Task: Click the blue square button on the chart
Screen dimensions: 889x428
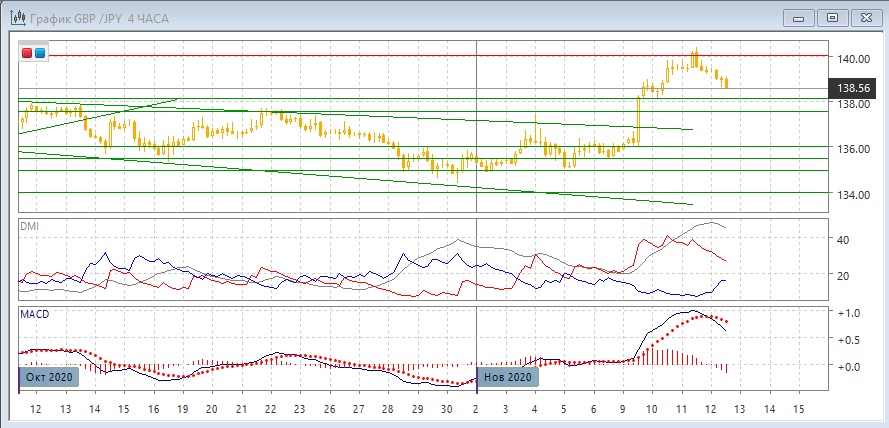Action: click(x=39, y=52)
